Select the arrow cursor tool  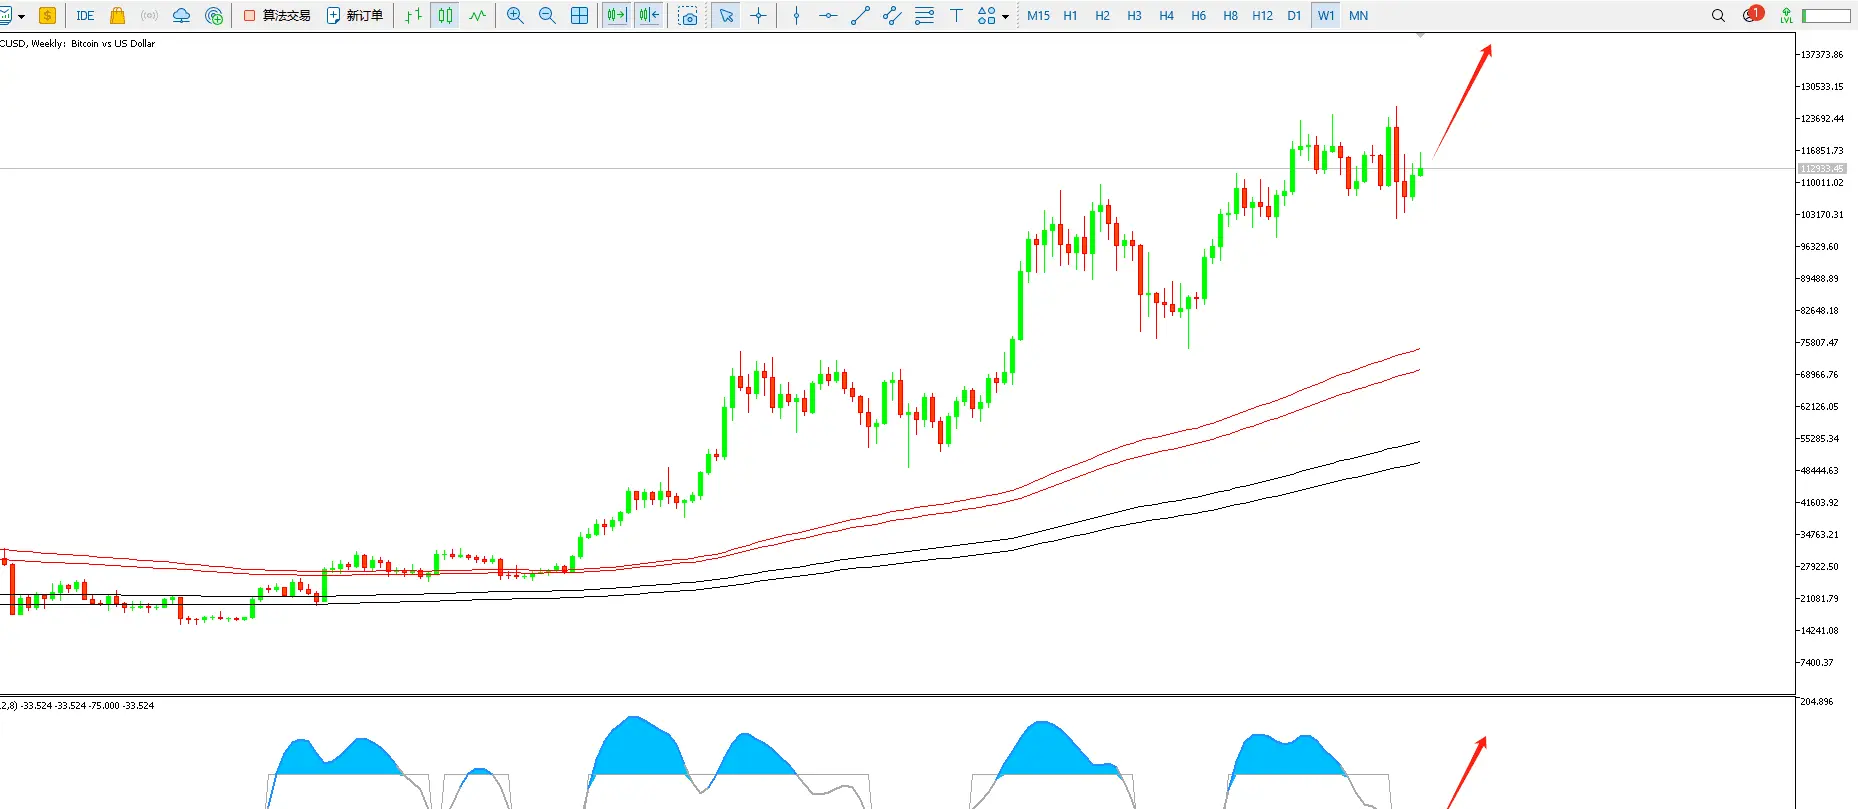[726, 15]
